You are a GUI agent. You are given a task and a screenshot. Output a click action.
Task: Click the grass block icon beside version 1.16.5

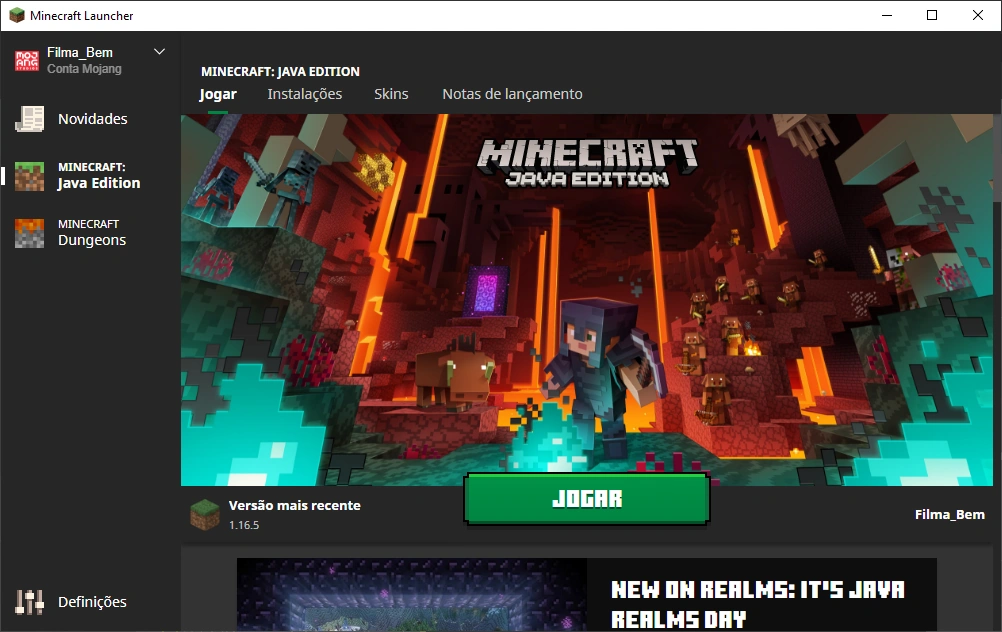click(204, 514)
